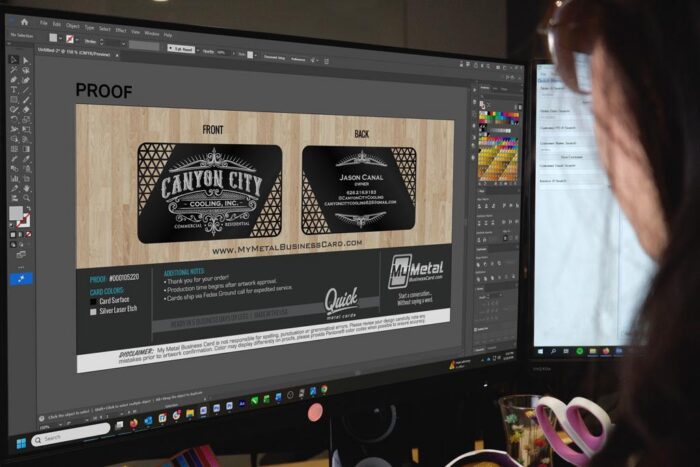Open the Select menu
Viewport: 700px width, 467px height.
105,29
